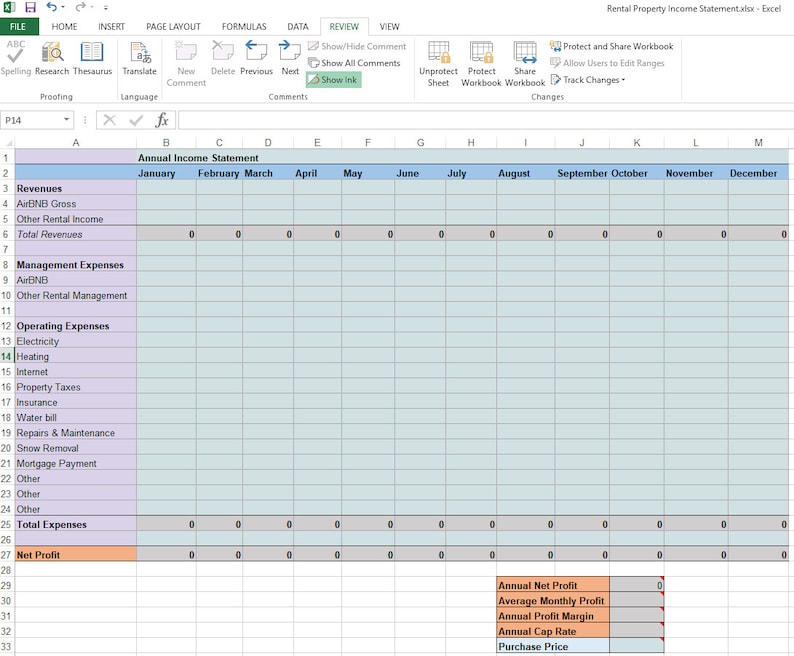This screenshot has width=794, height=656.
Task: Open the Thesaurus
Action: point(92,58)
